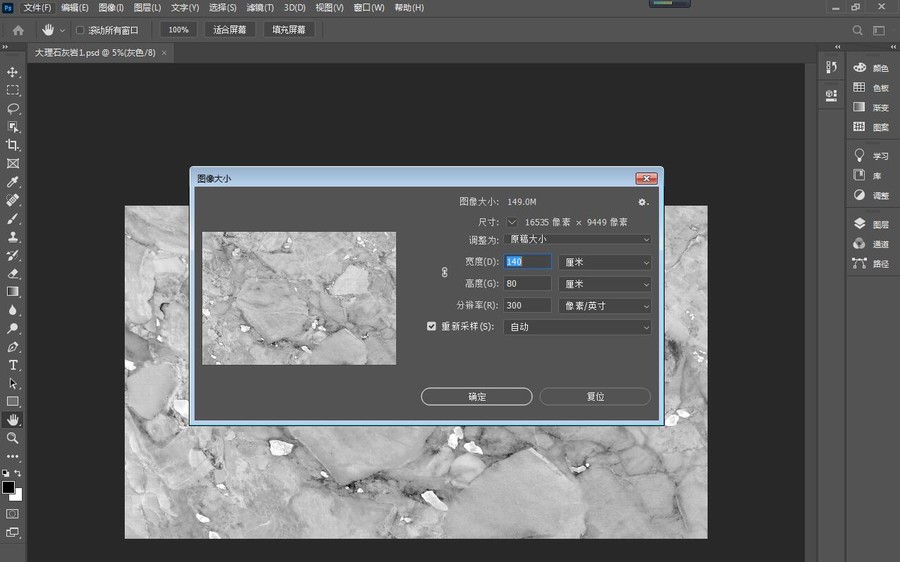Image resolution: width=900 pixels, height=562 pixels.
Task: Select the Eyedropper tool
Action: pyautogui.click(x=13, y=182)
